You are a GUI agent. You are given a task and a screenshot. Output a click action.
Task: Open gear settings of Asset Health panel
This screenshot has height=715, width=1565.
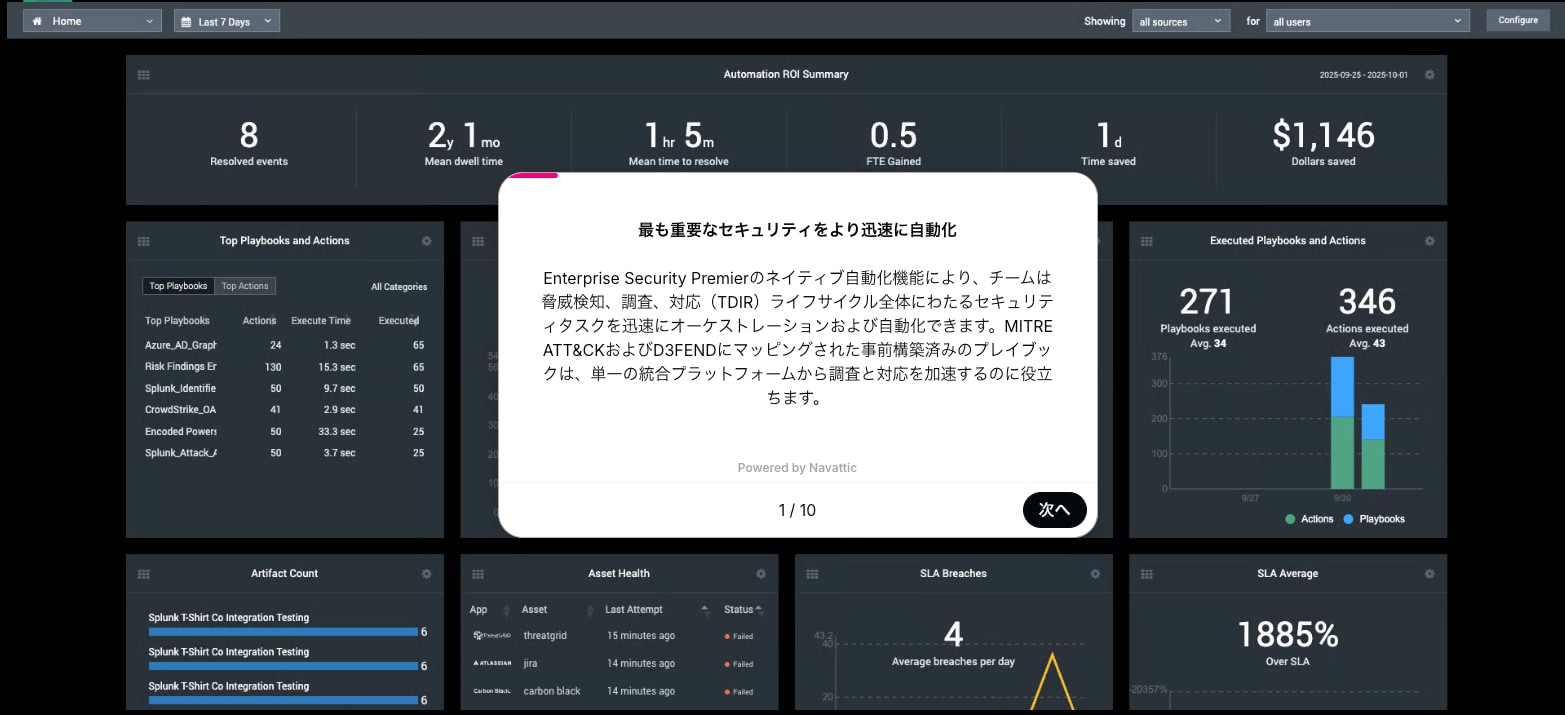(x=761, y=574)
